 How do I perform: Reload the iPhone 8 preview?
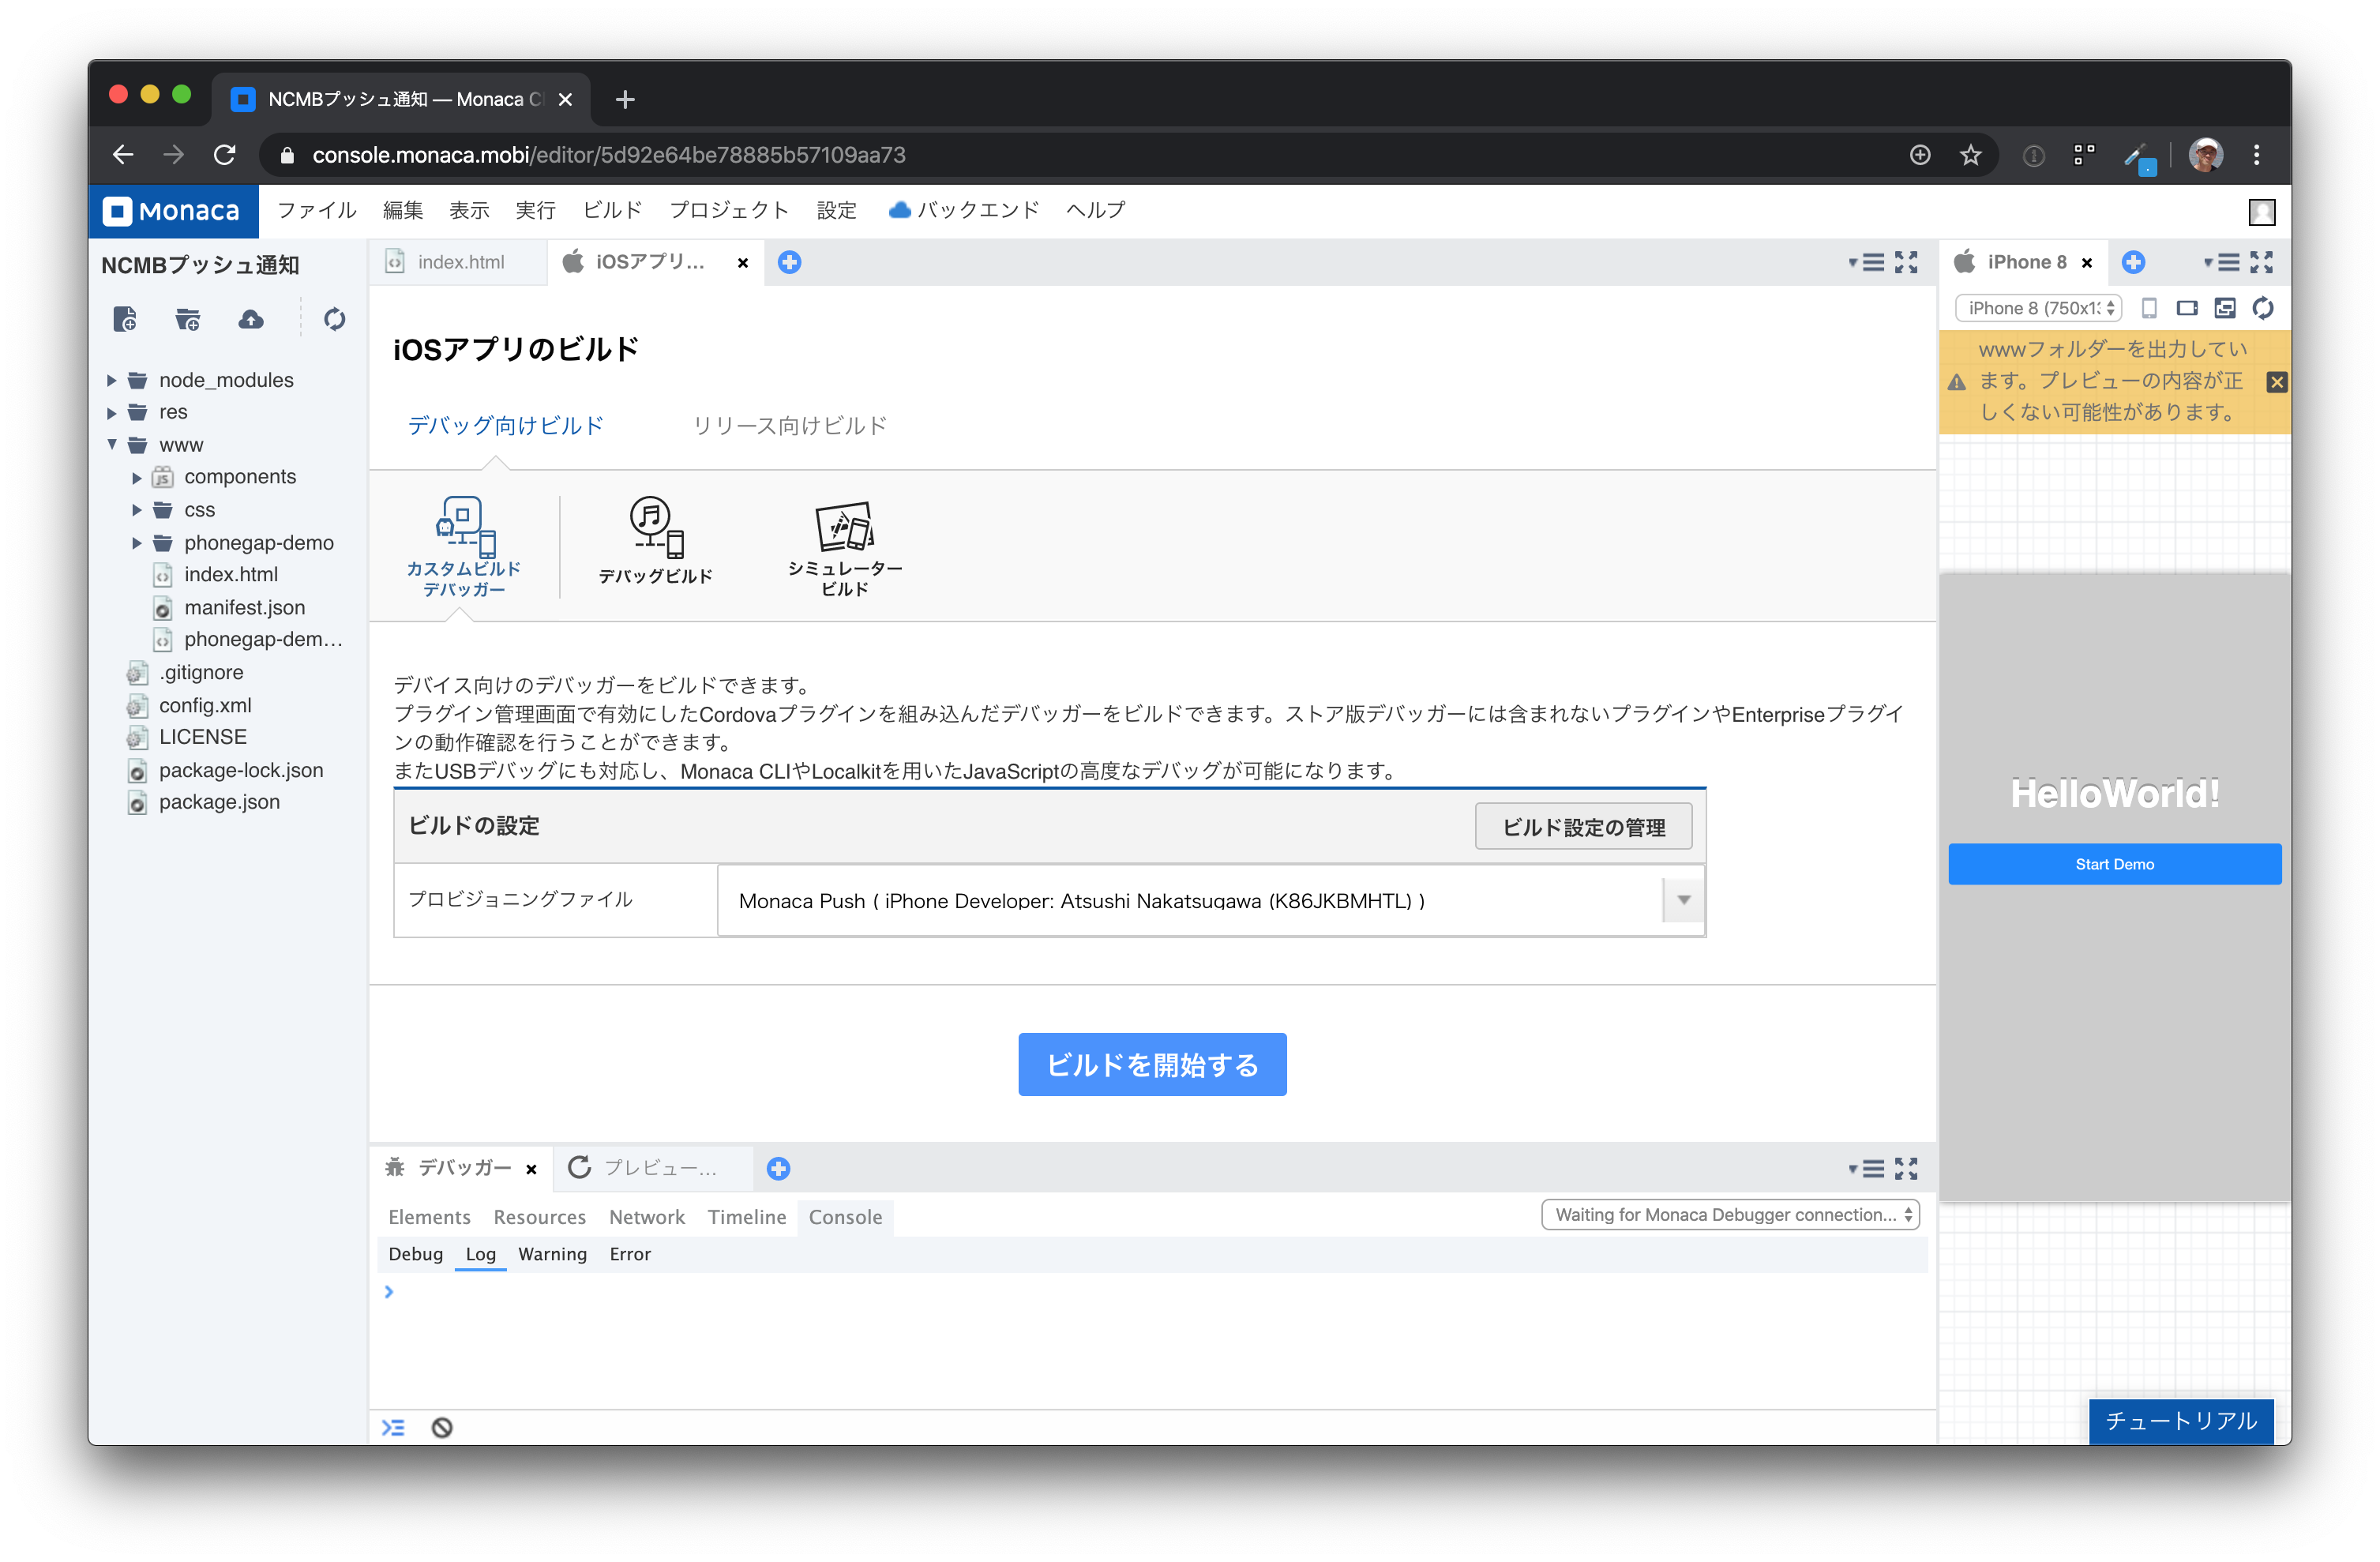(x=2262, y=308)
